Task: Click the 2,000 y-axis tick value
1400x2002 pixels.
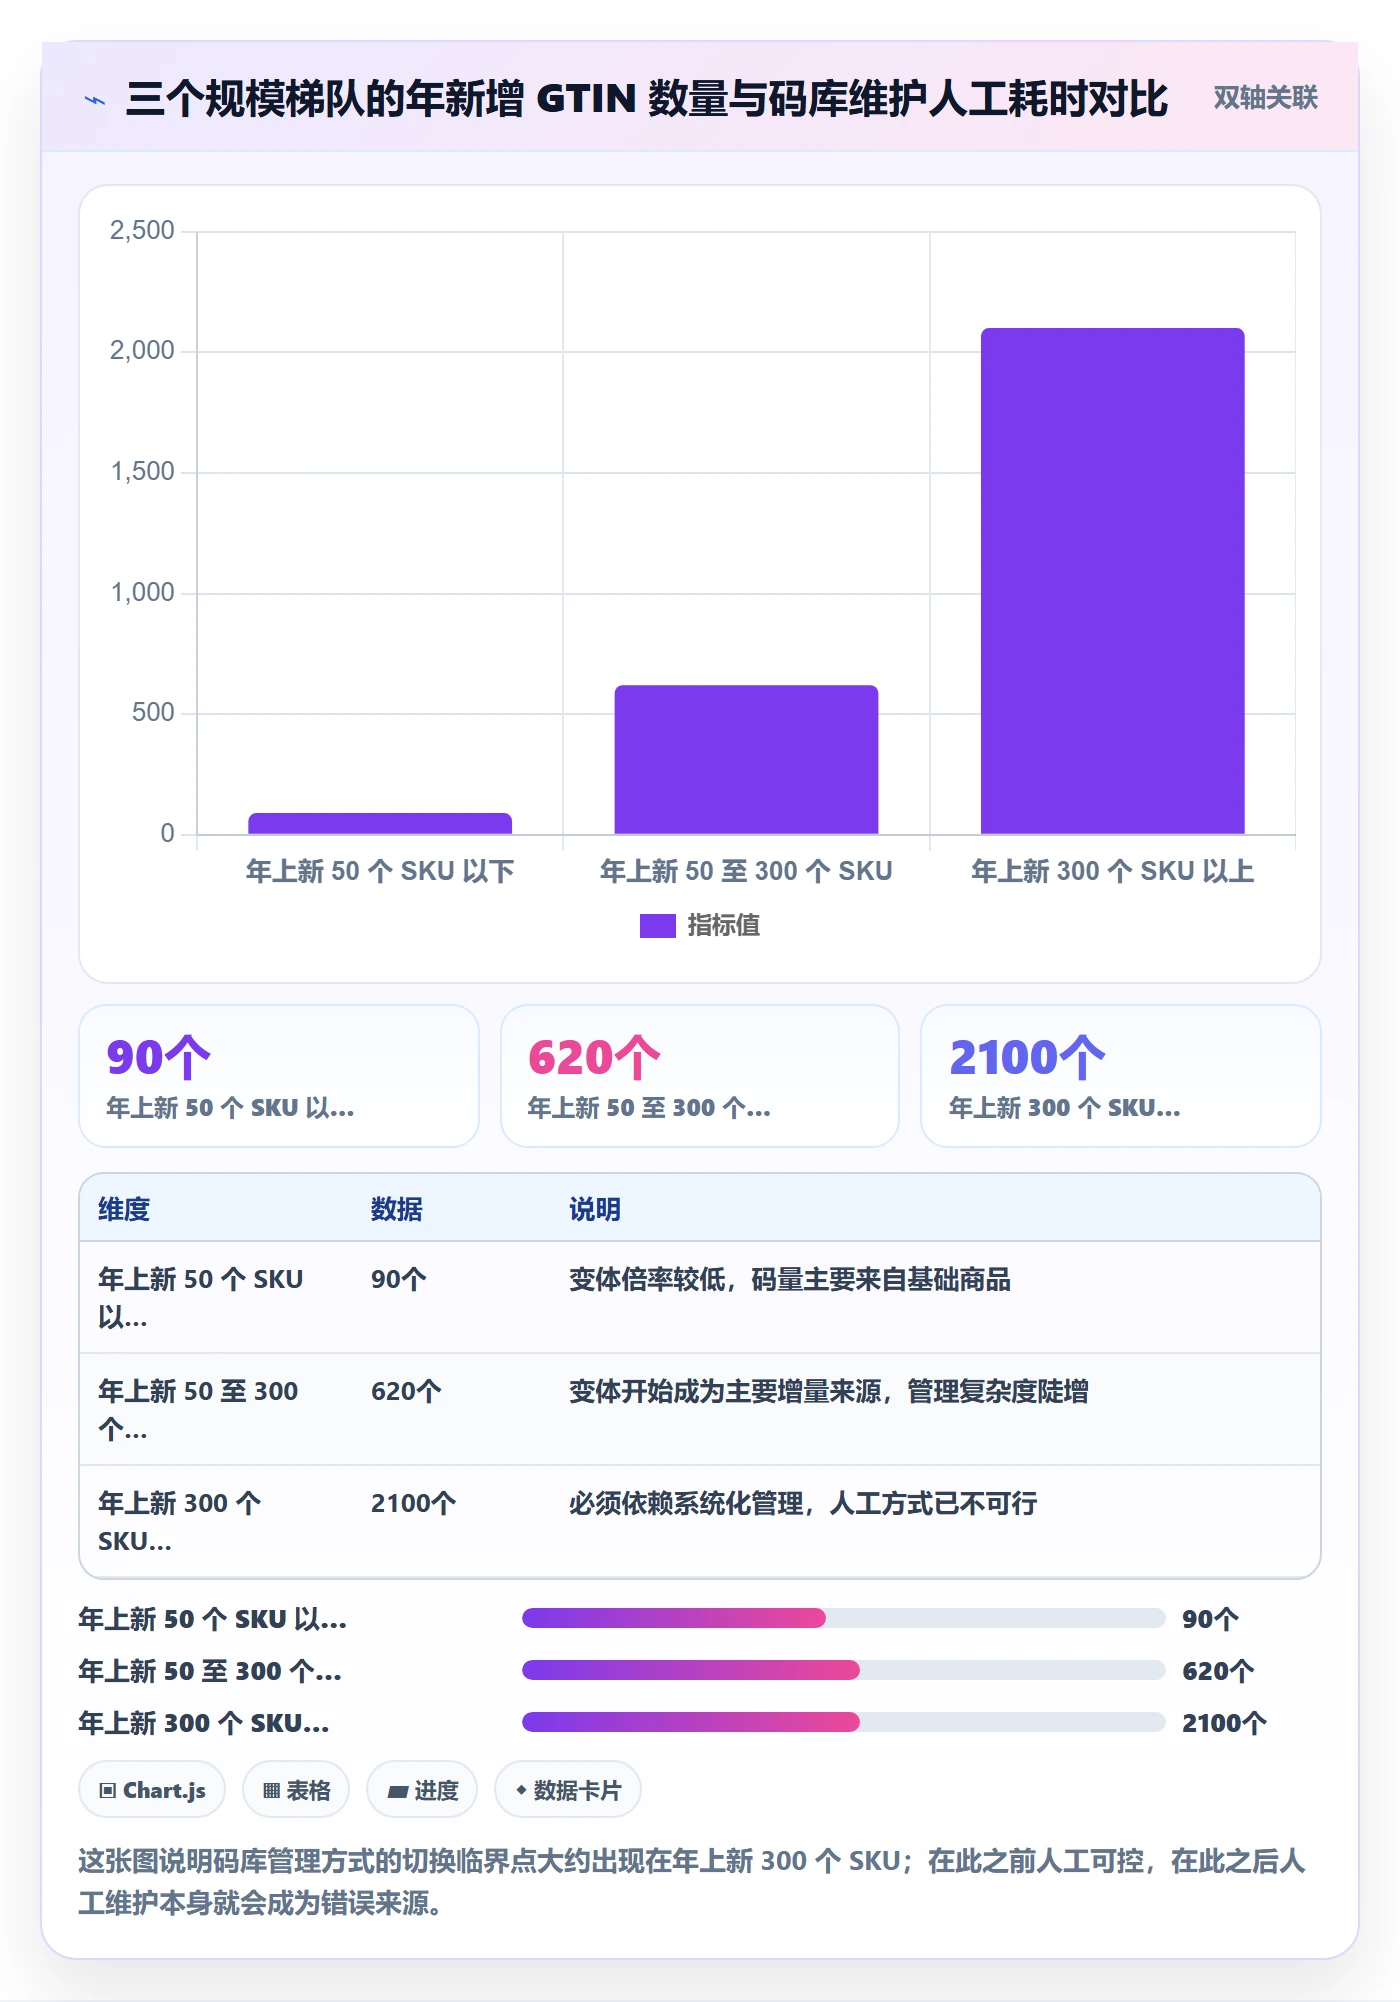Action: [x=142, y=351]
